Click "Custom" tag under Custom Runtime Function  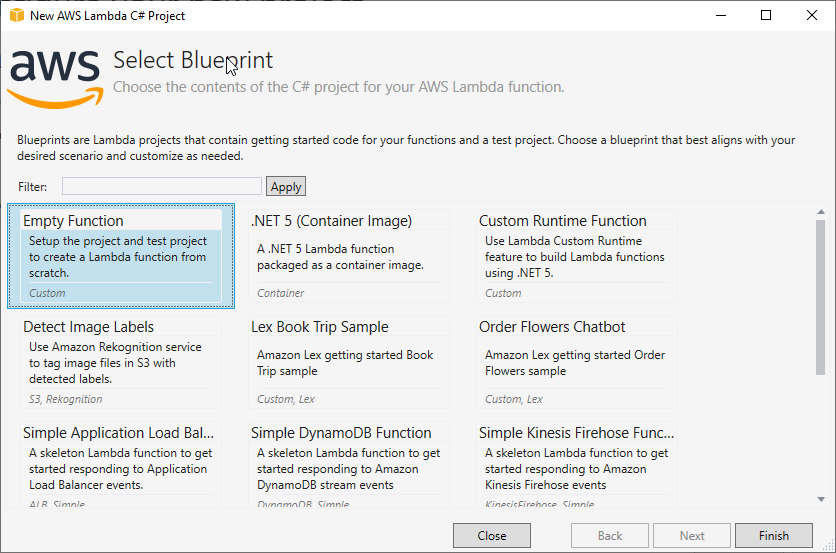pyautogui.click(x=503, y=293)
